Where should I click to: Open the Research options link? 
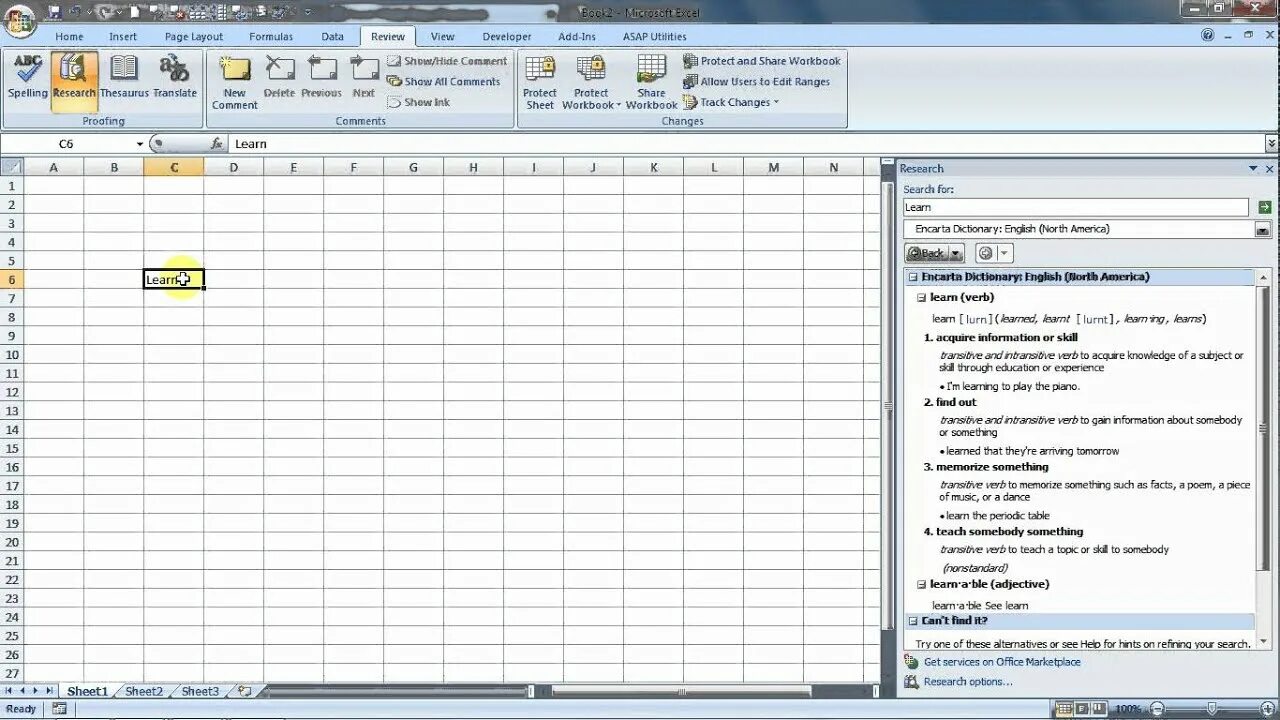coord(968,682)
